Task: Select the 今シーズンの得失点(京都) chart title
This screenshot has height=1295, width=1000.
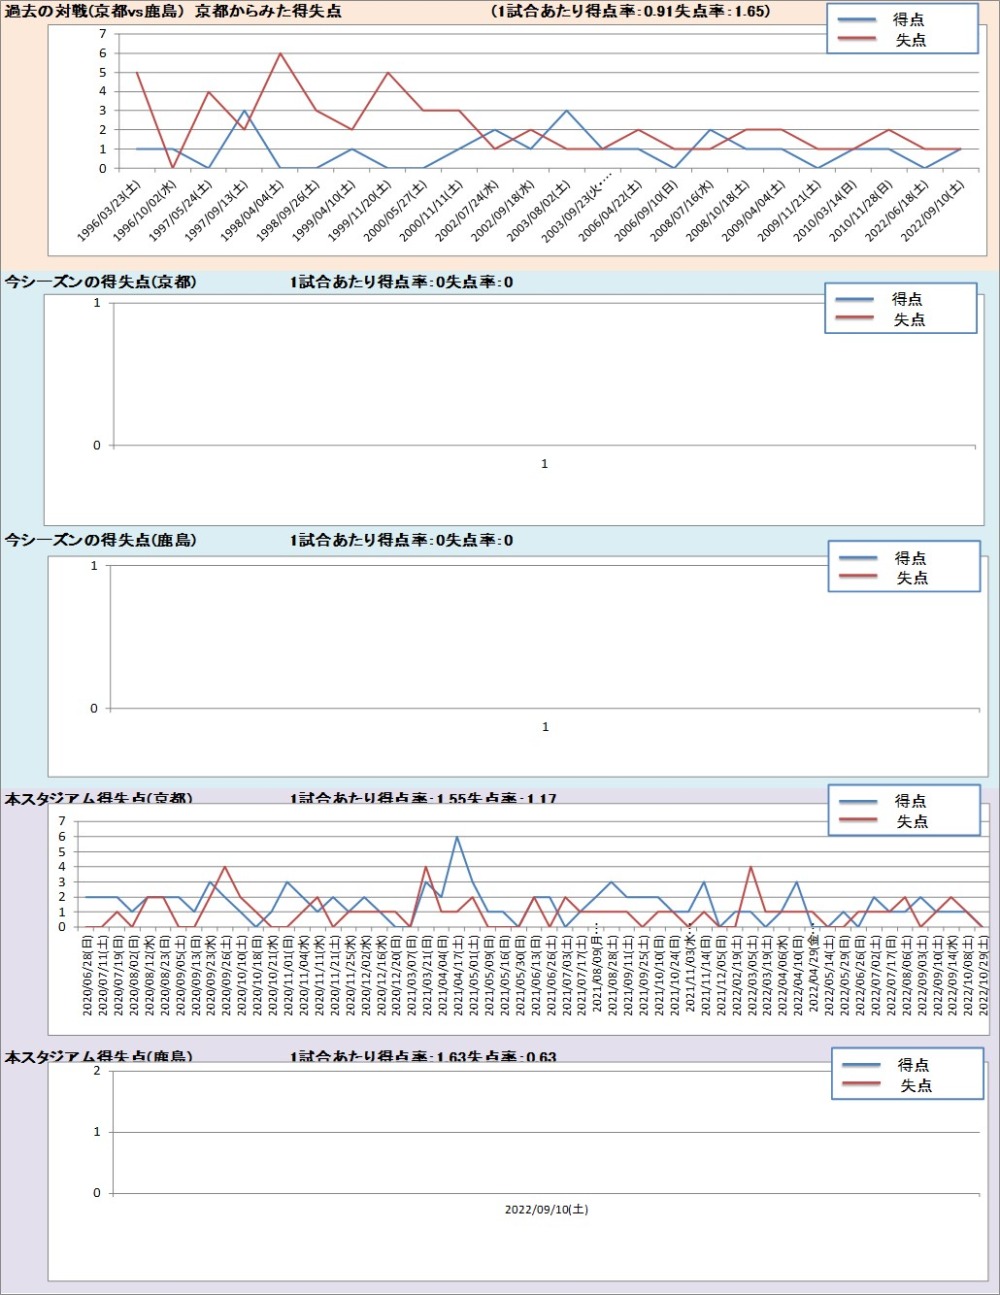Action: pos(100,282)
